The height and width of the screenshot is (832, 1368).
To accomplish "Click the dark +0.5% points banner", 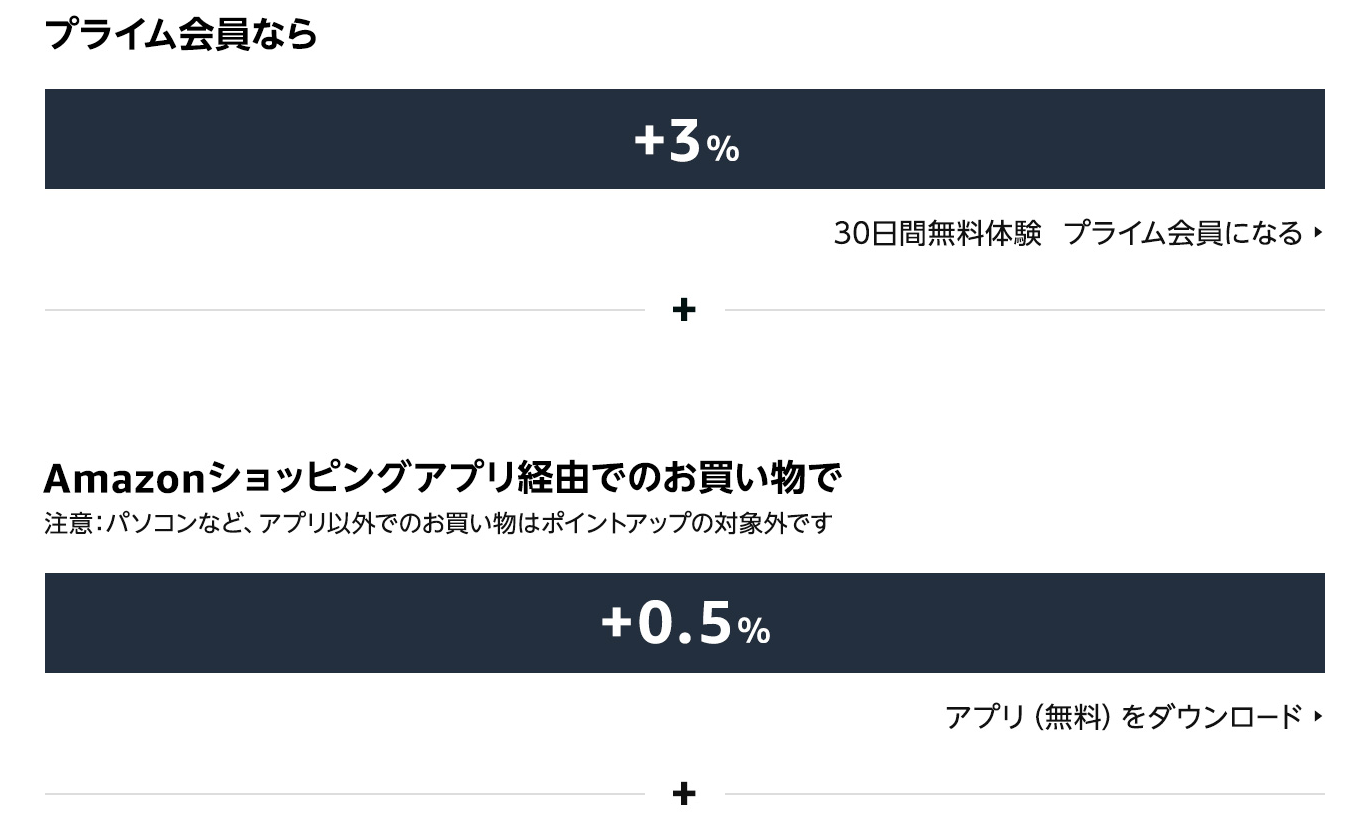I will click(x=400, y=623).
